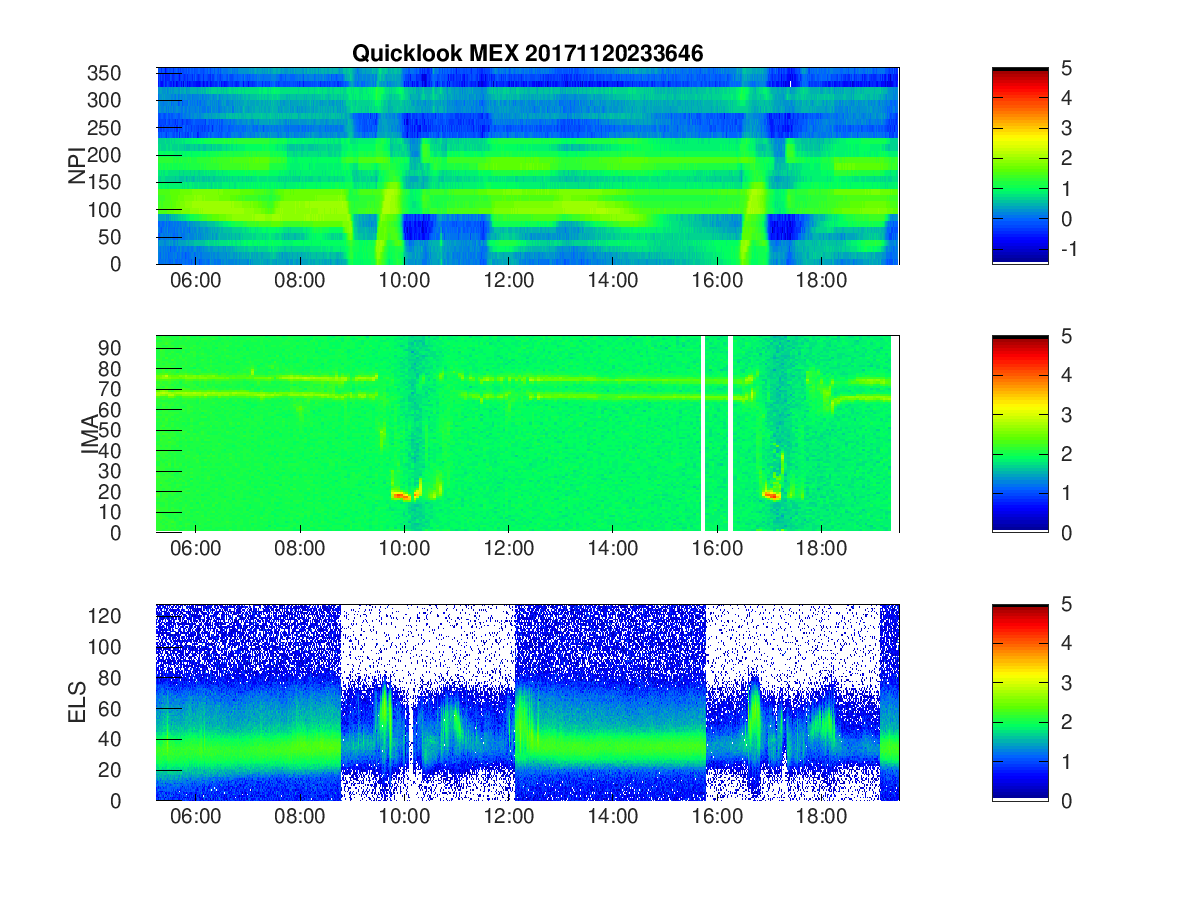Click the 10:00 tick under the NPI plot
Image resolution: width=1200 pixels, height=900 pixels.
404,281
